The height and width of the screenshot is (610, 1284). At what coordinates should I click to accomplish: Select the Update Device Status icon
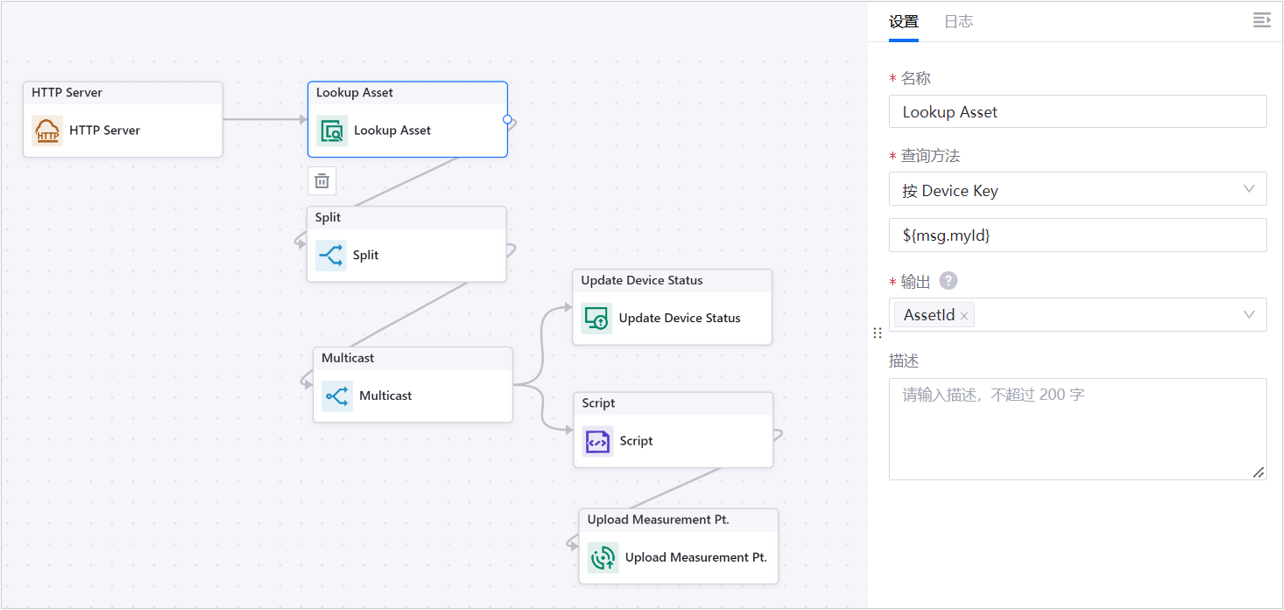pyautogui.click(x=597, y=319)
